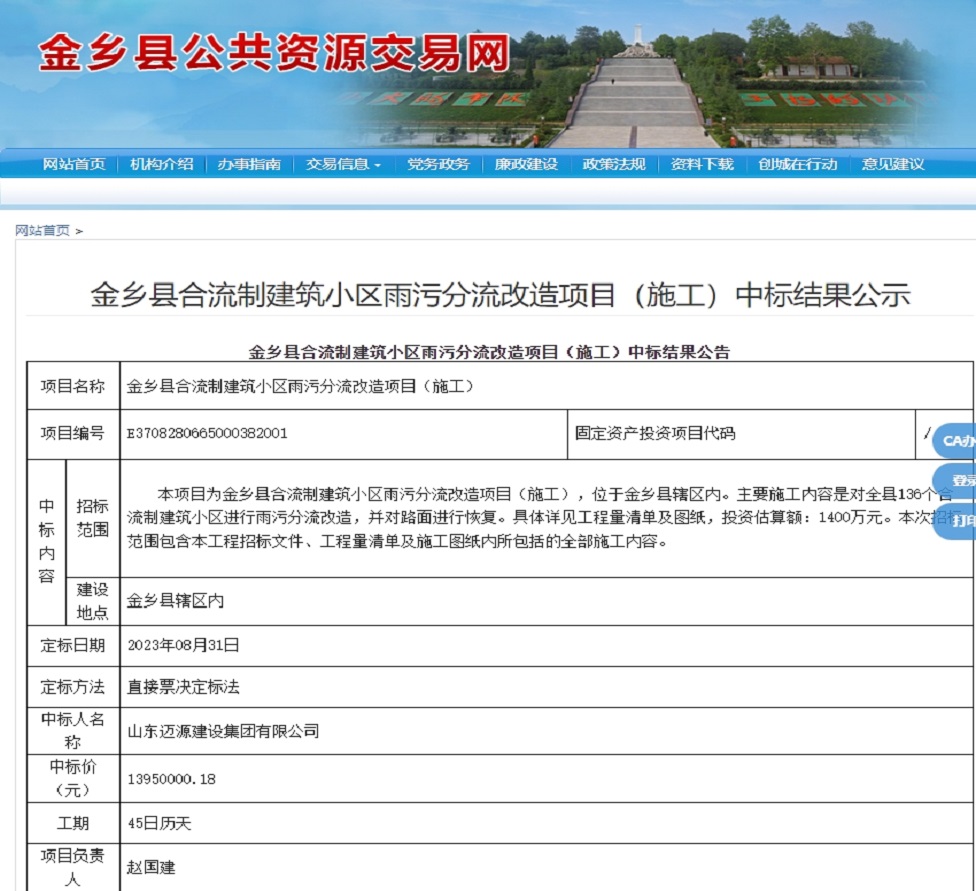Click the bid price 13950000.18
Screen dimensions: 976x891
171,779
